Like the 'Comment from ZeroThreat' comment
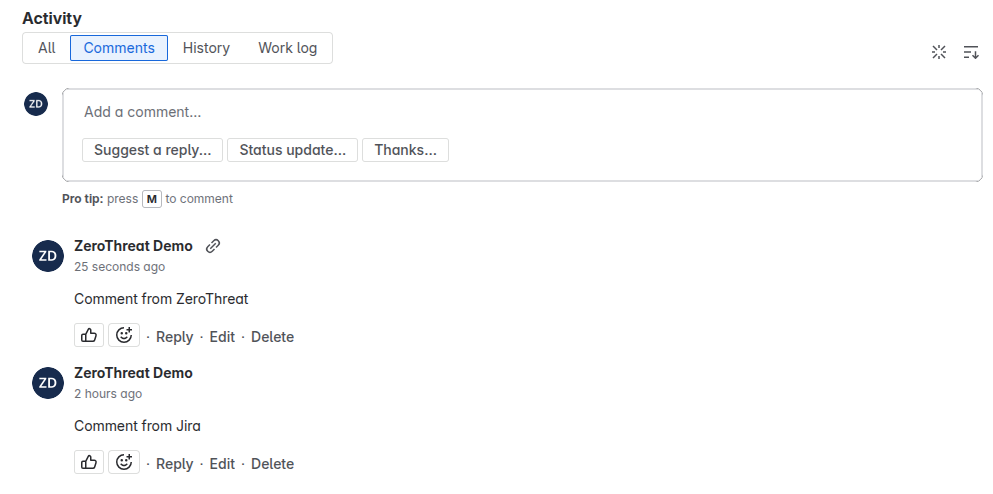This screenshot has width=993, height=494. (89, 335)
